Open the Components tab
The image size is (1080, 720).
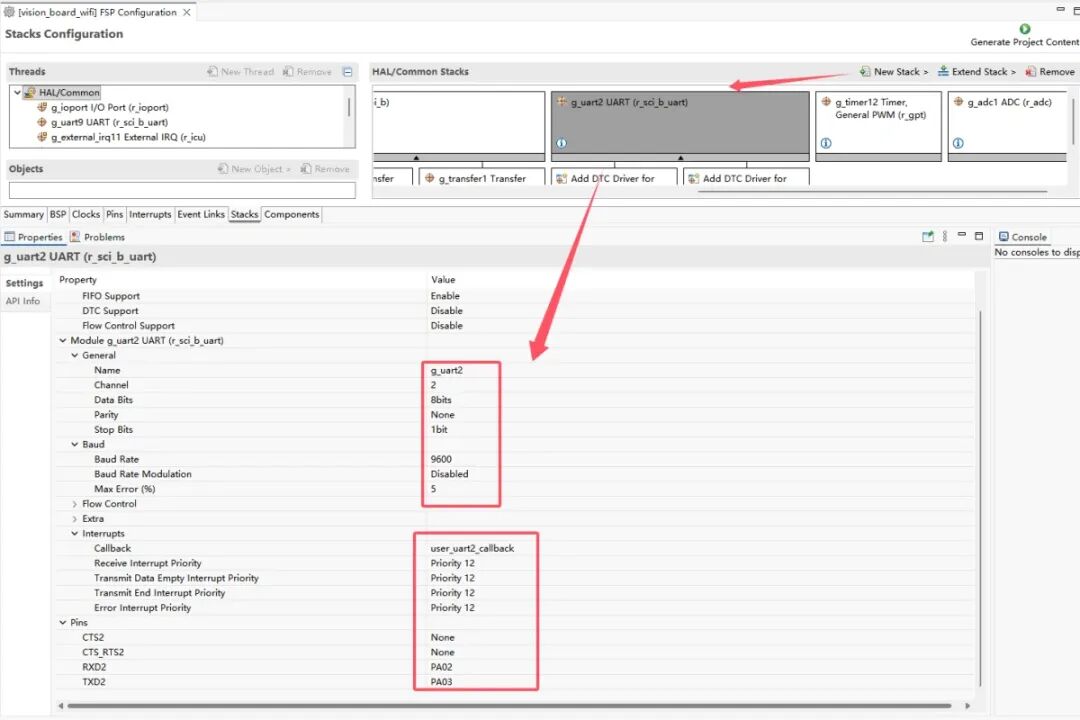tap(291, 215)
